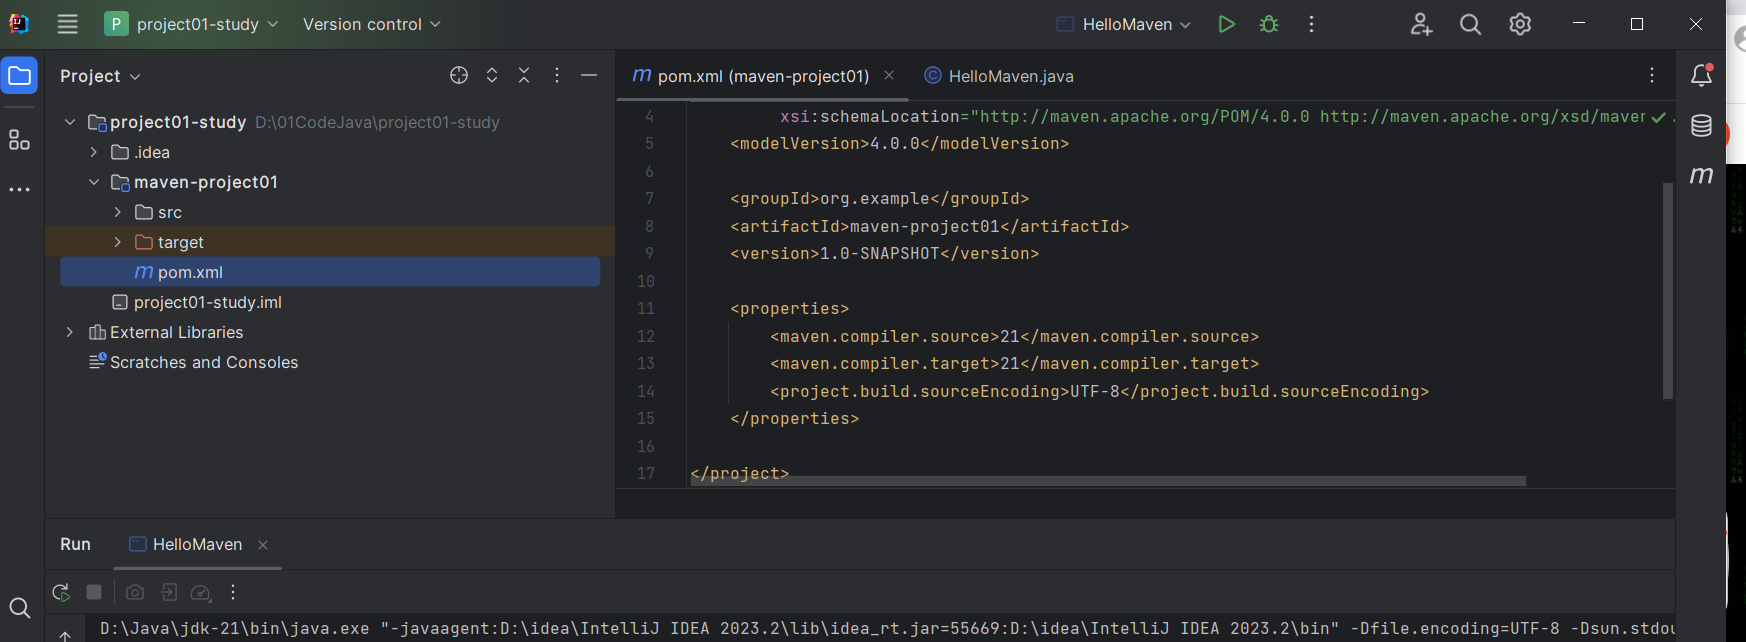Collapse the maven-project01 module

pyautogui.click(x=94, y=182)
